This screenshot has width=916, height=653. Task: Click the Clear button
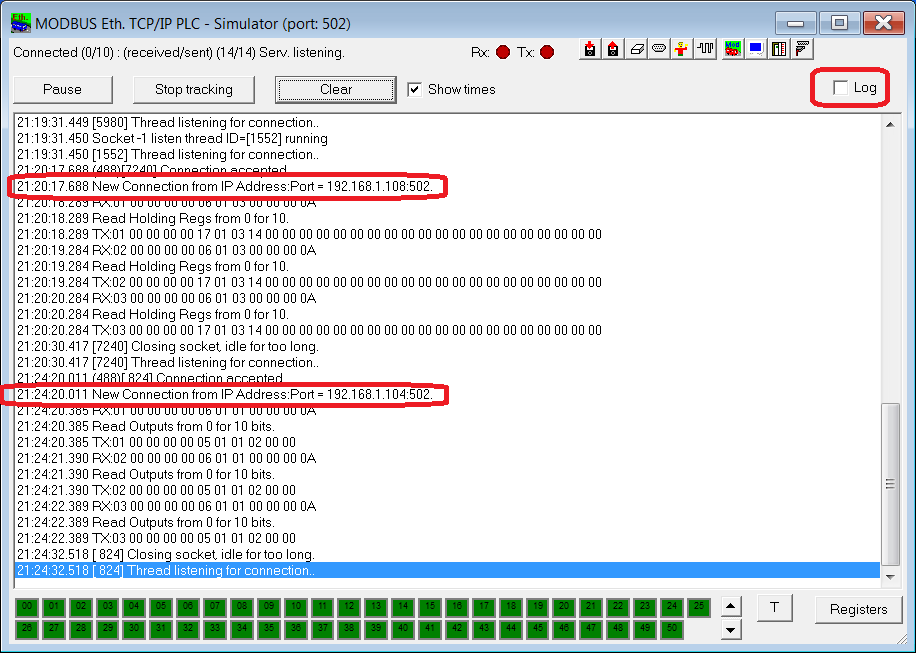tap(336, 89)
